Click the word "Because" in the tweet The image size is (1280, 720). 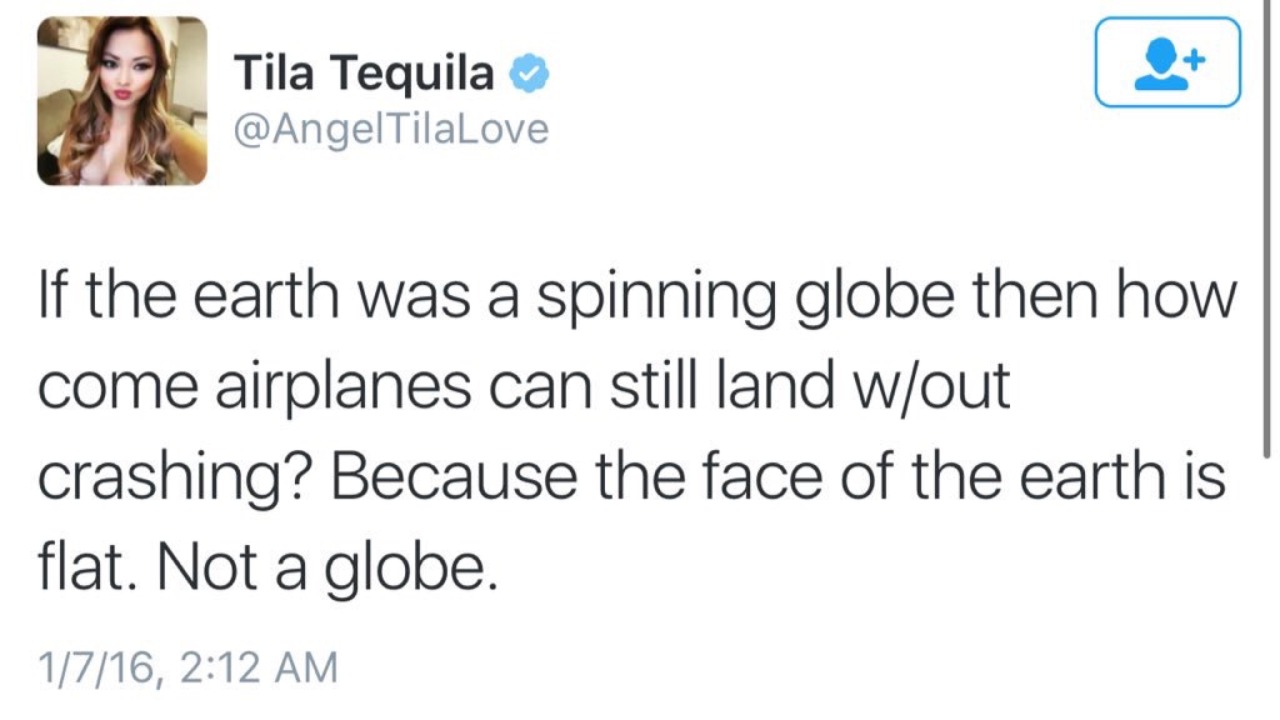pyautogui.click(x=454, y=476)
